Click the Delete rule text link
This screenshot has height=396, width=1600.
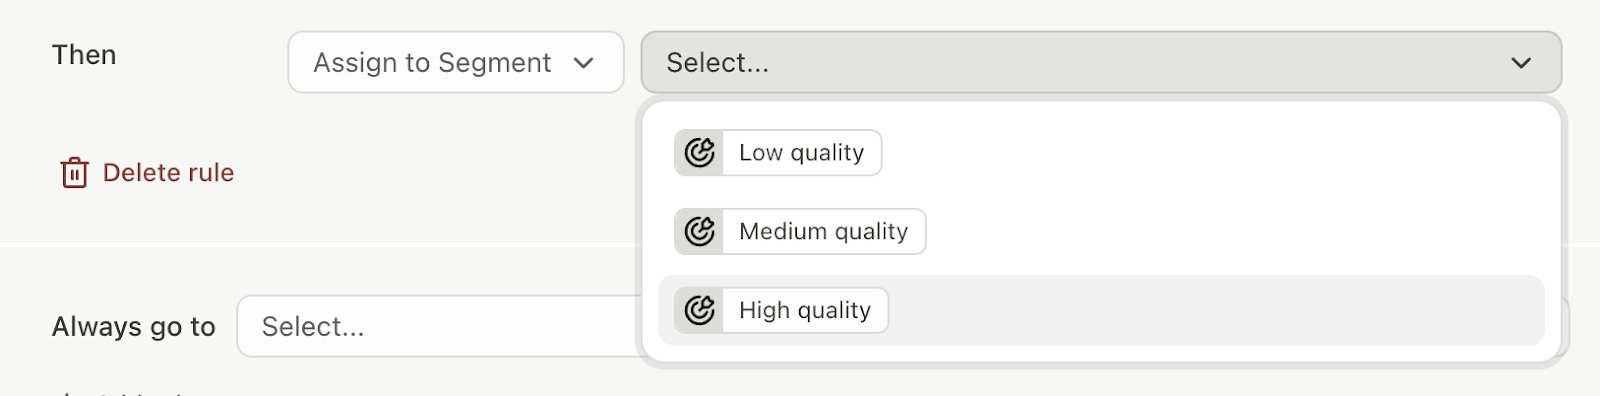168,173
